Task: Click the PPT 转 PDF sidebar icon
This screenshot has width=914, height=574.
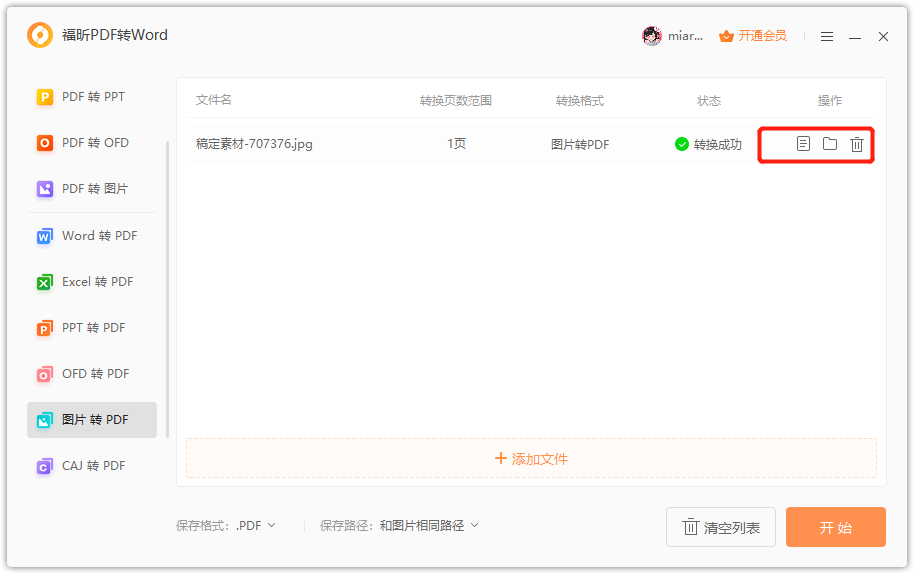Action: click(x=45, y=328)
